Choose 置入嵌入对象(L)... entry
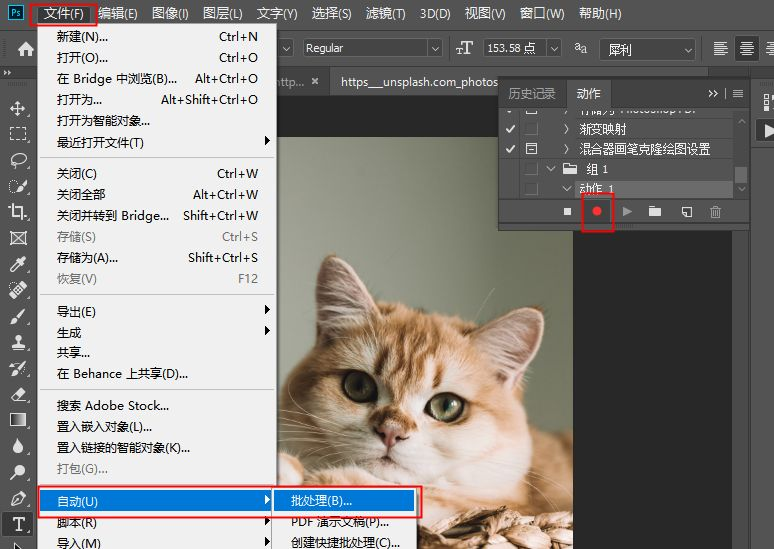774x549 pixels. (x=157, y=427)
